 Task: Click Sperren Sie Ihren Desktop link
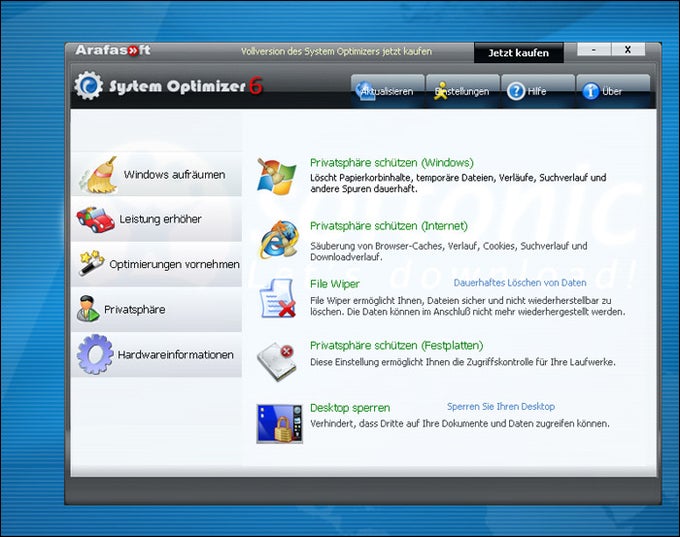point(500,407)
